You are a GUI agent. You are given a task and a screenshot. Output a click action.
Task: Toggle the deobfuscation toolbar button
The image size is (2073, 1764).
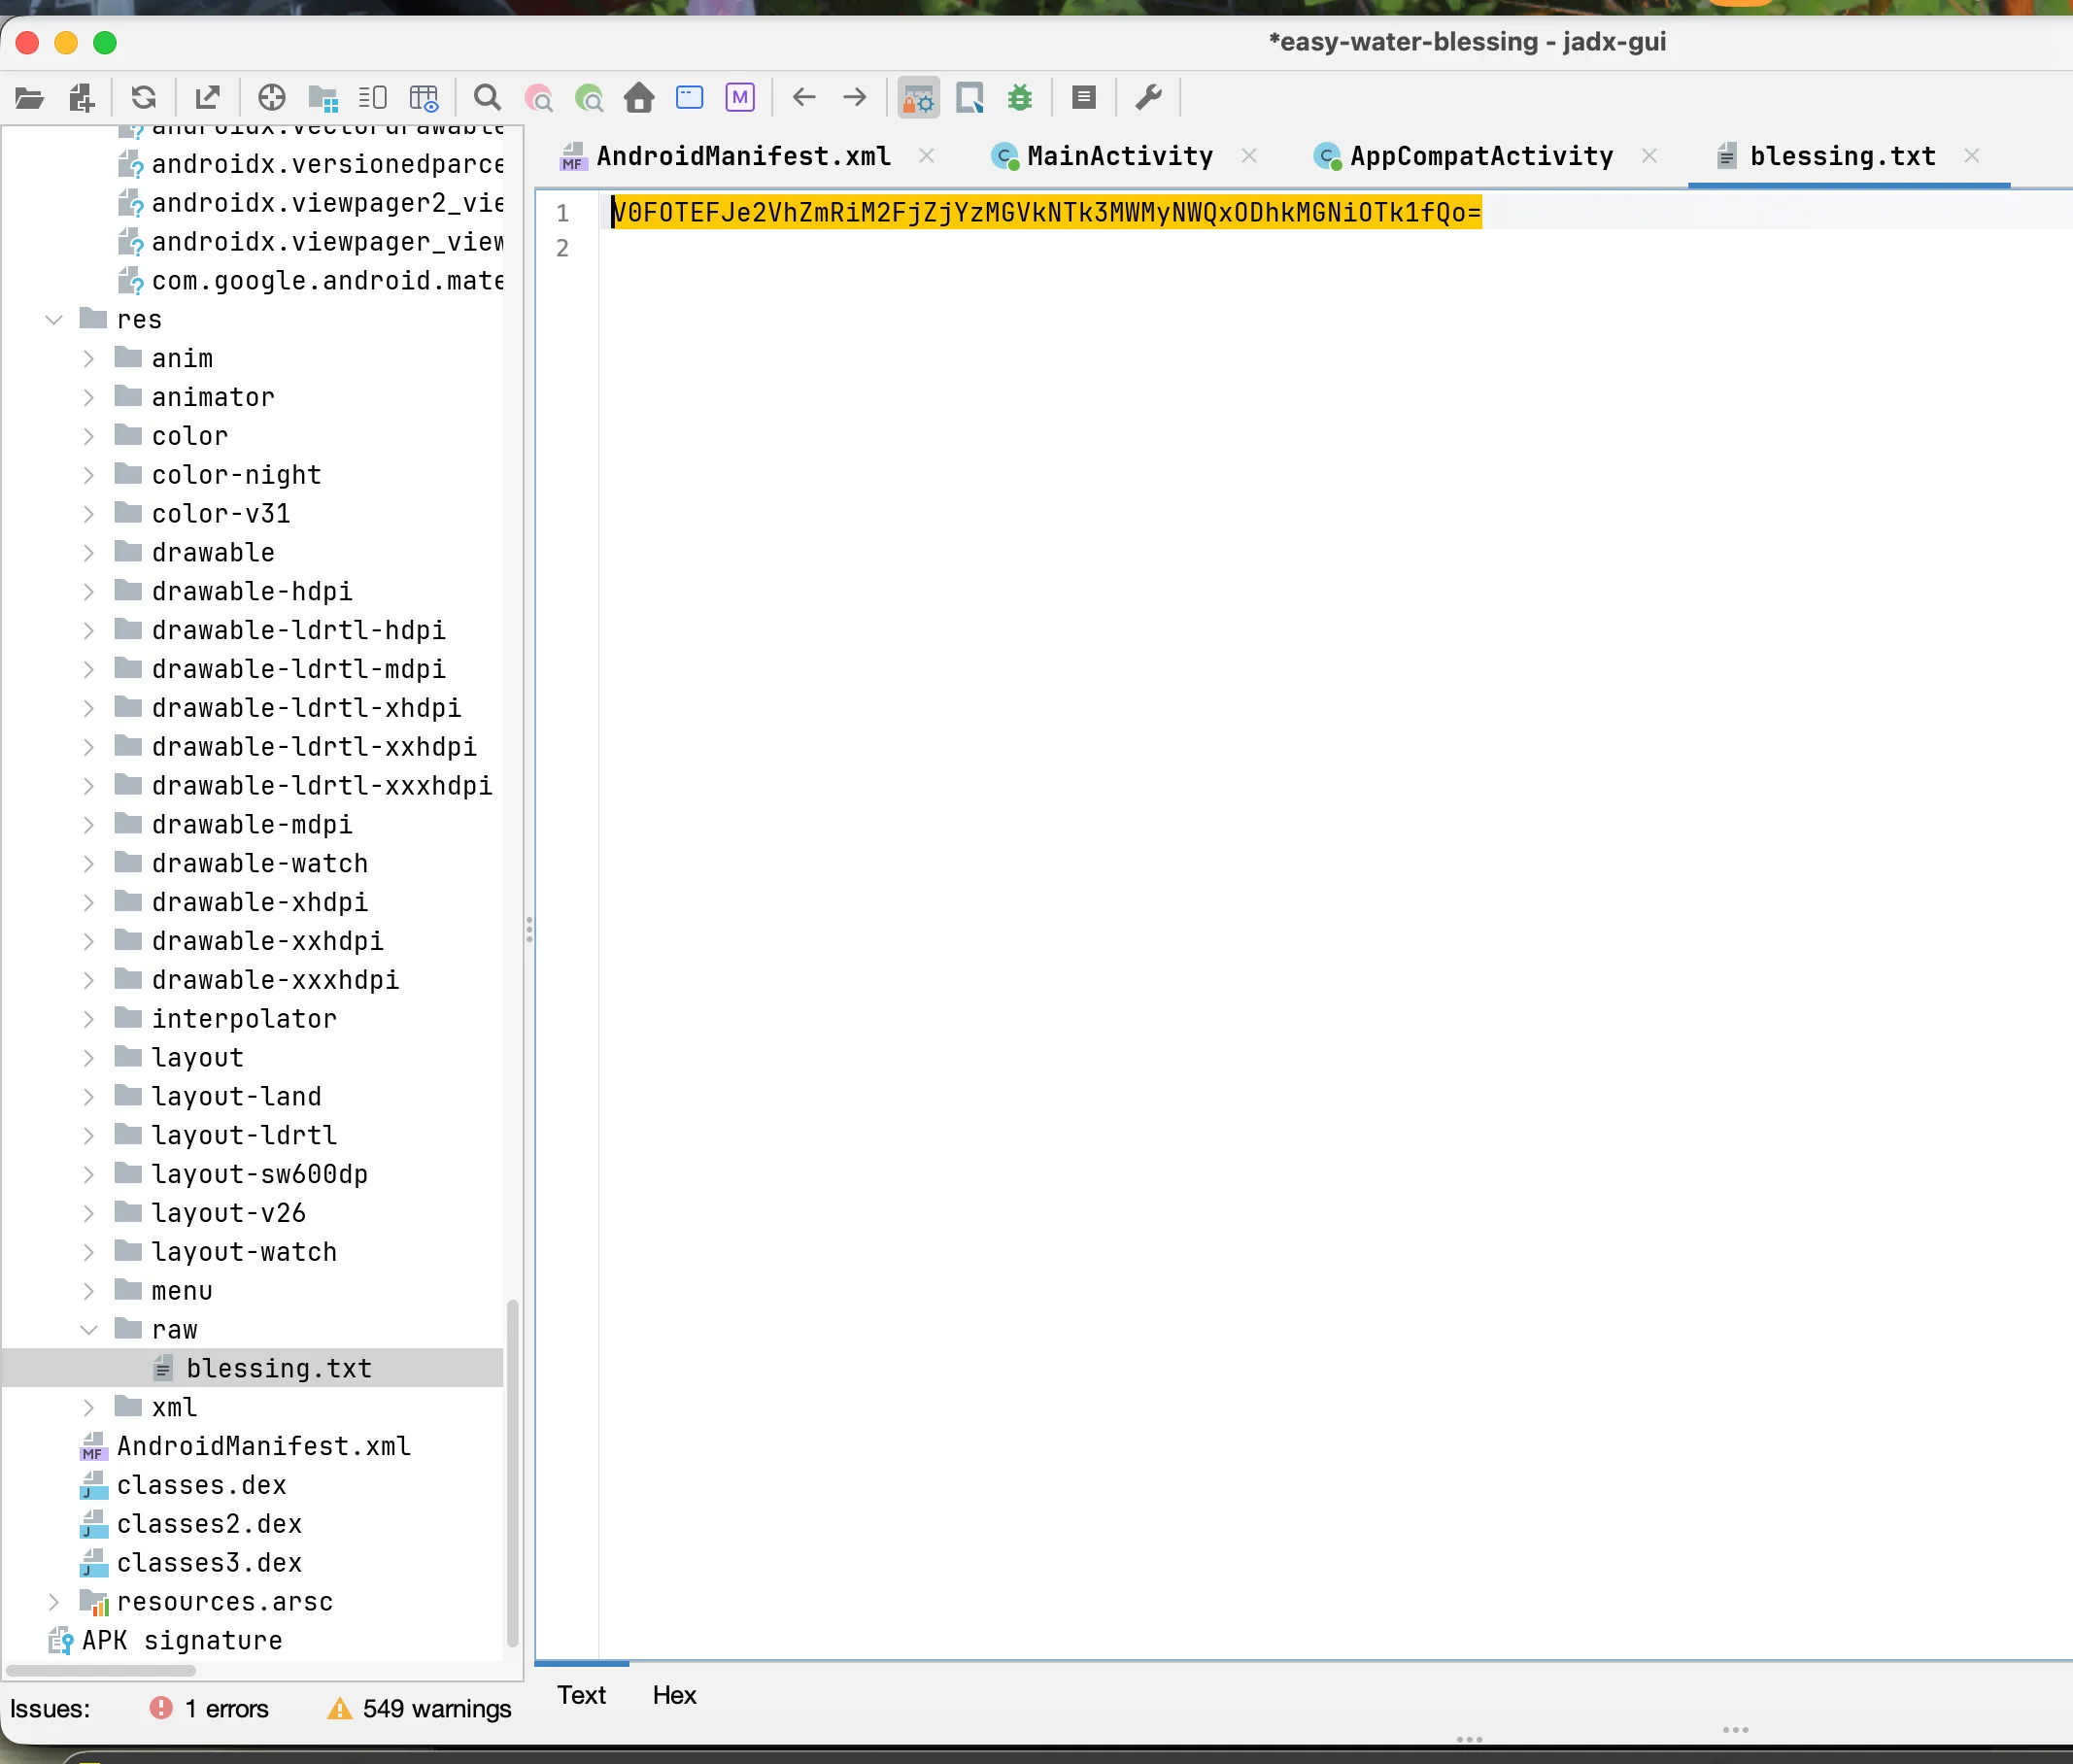point(918,98)
